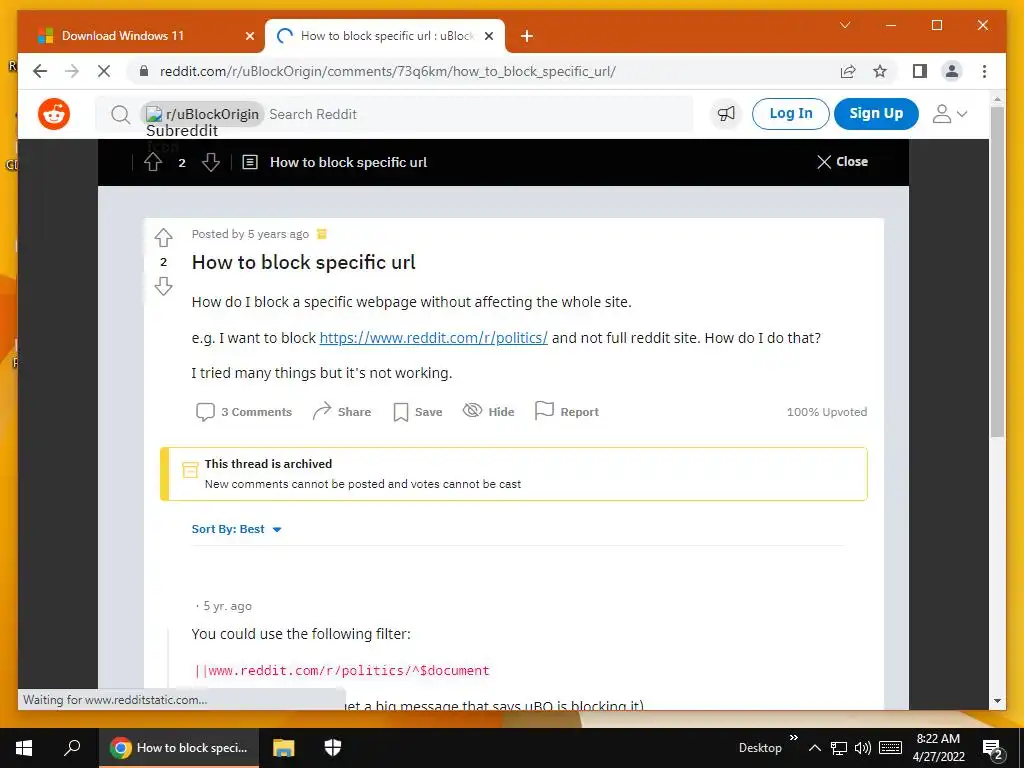Viewport: 1024px width, 768px height.
Task: Click the network icon in system tray
Action: coord(839,748)
